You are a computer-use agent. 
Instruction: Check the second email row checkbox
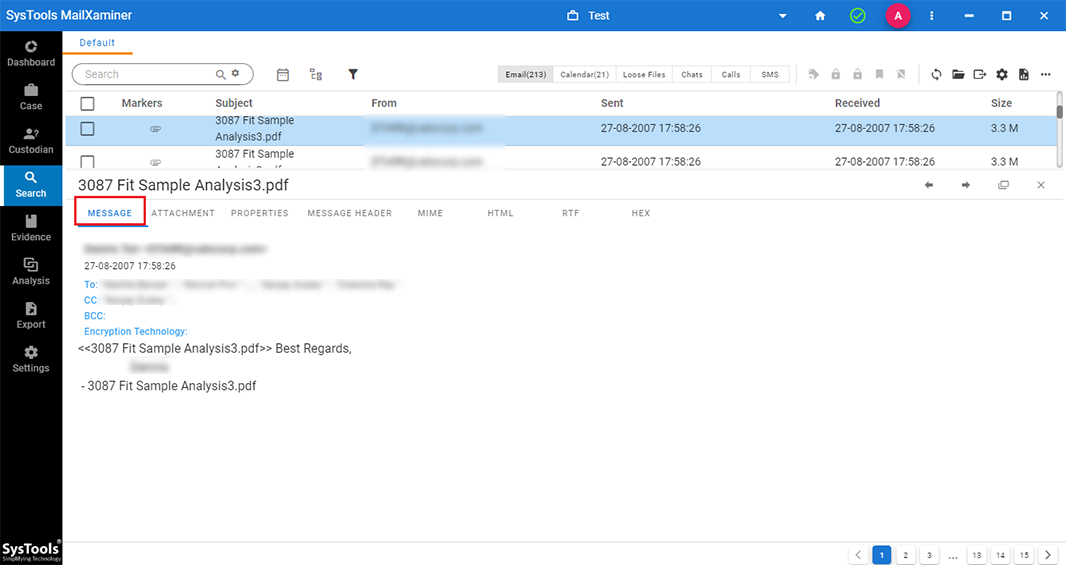coord(87,162)
